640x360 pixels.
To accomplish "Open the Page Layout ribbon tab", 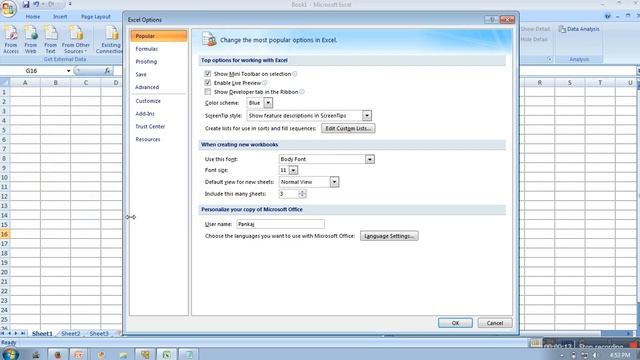I will pyautogui.click(x=96, y=17).
